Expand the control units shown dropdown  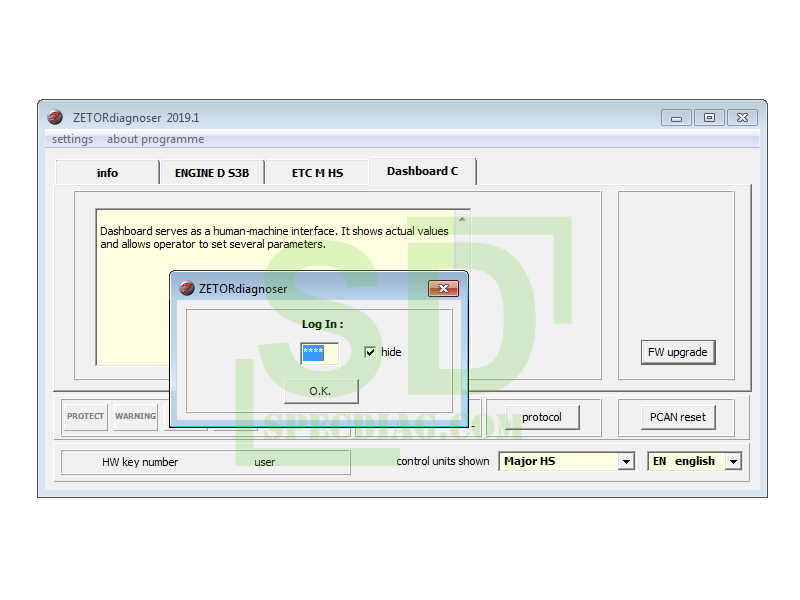(626, 462)
